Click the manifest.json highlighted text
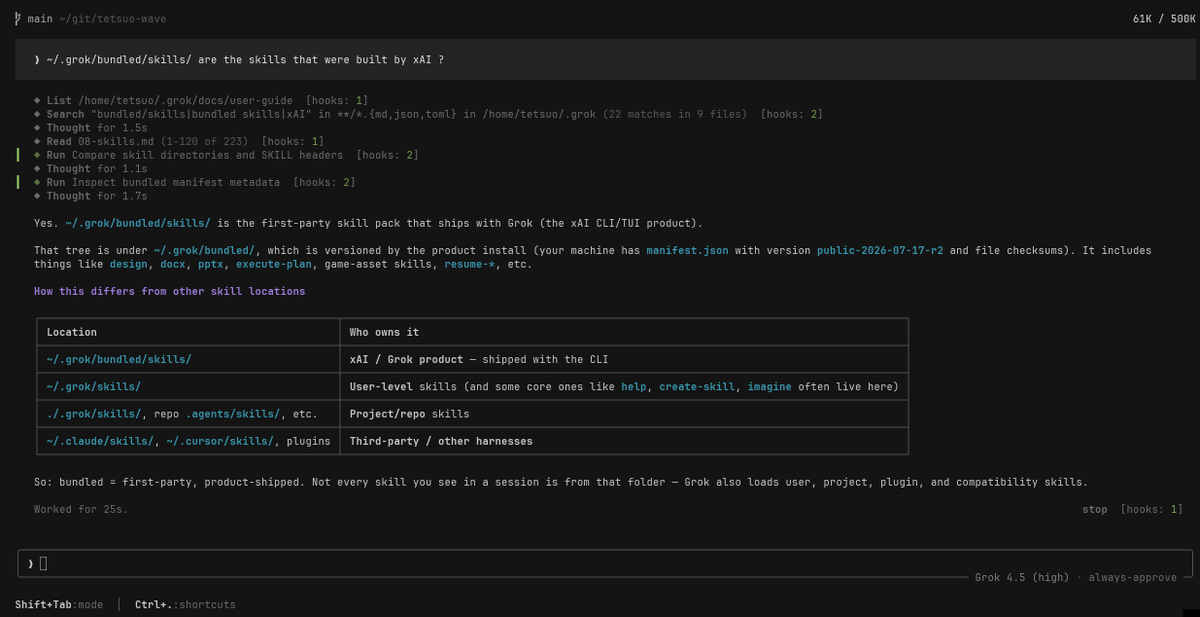 pos(687,251)
